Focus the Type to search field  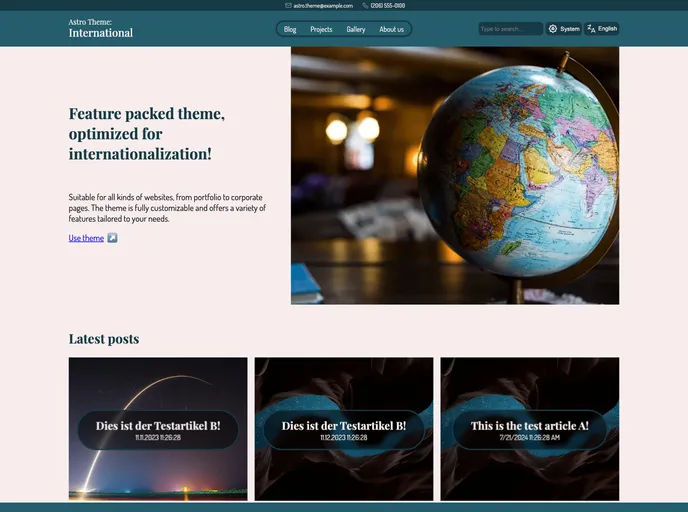pos(511,29)
